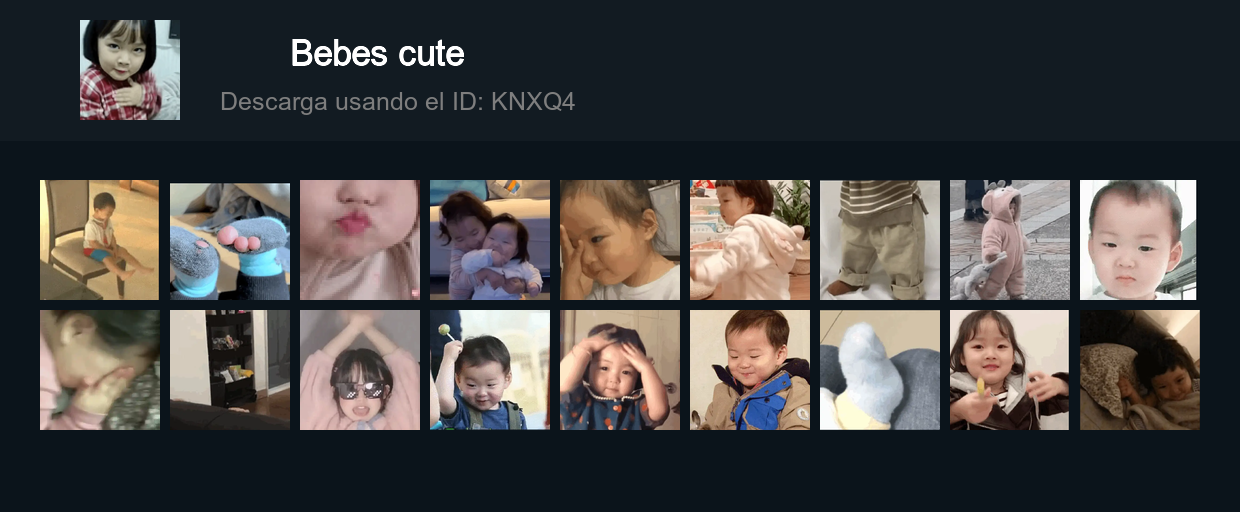Click the download ID KNXQ4 text

coord(397,101)
